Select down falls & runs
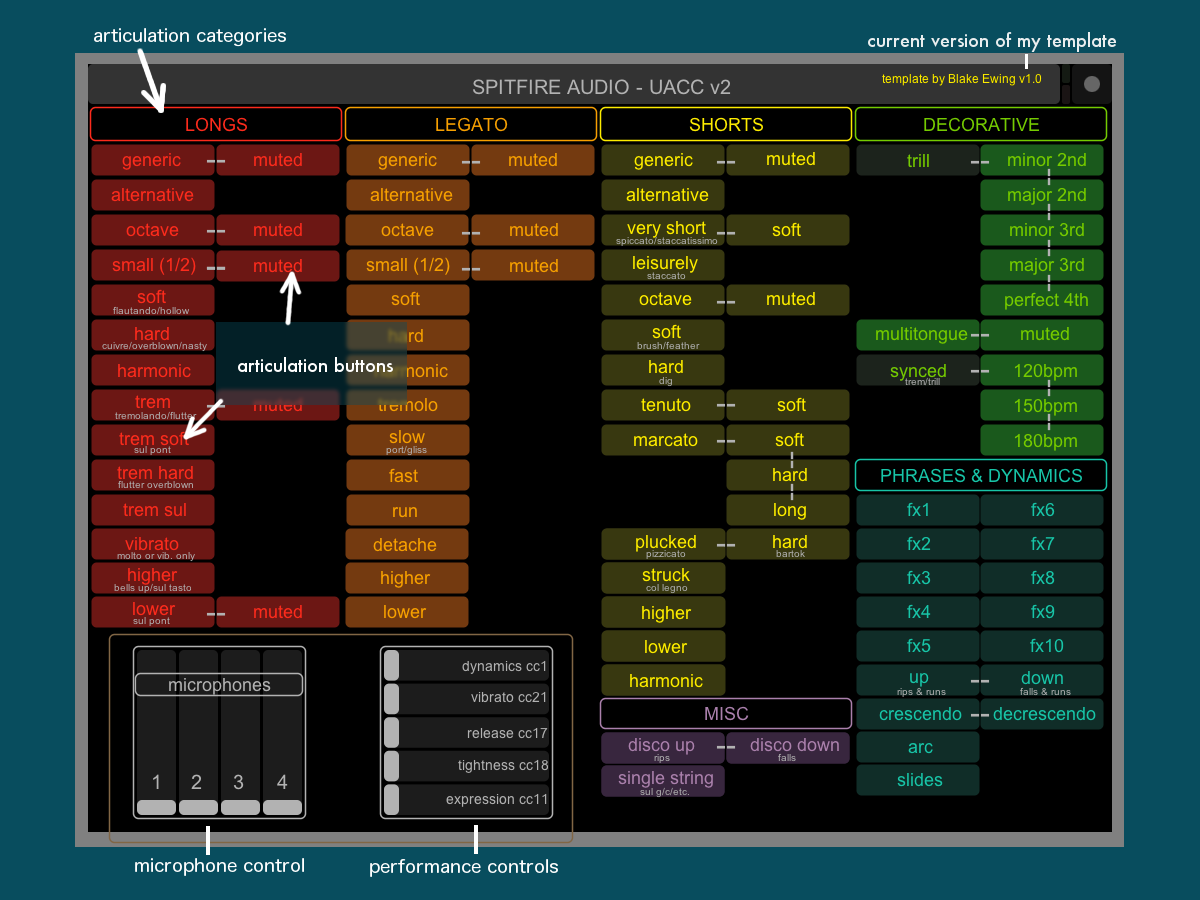Image resolution: width=1200 pixels, height=900 pixels. coord(1043,680)
